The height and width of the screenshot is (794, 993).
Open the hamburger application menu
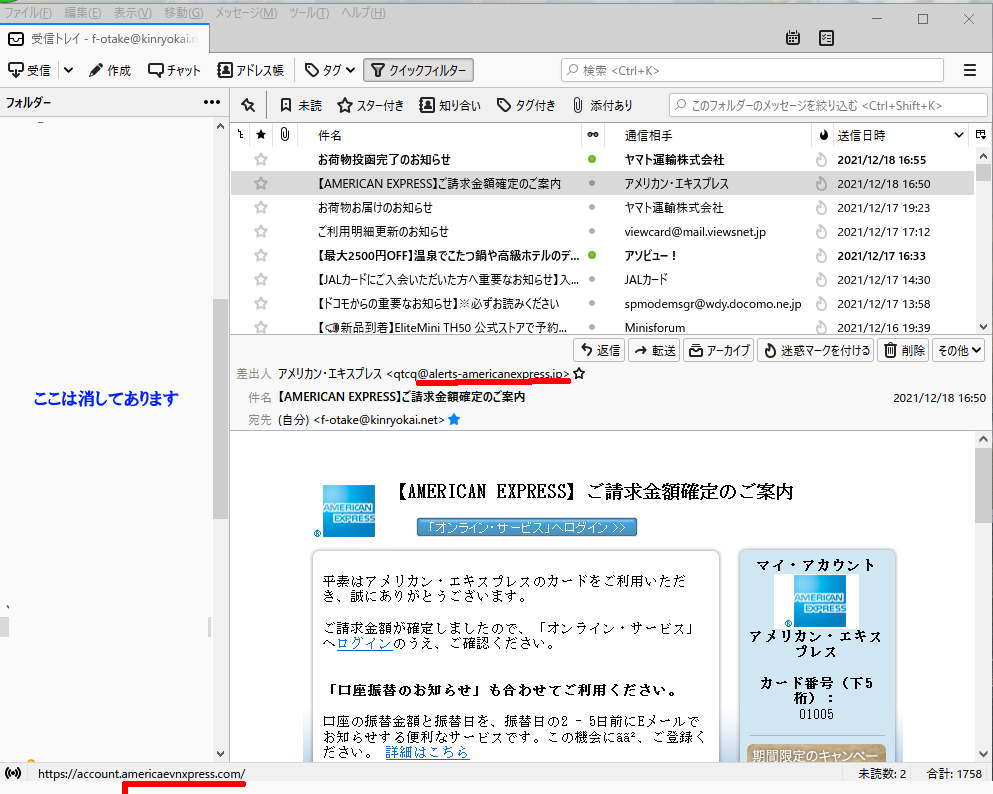970,70
